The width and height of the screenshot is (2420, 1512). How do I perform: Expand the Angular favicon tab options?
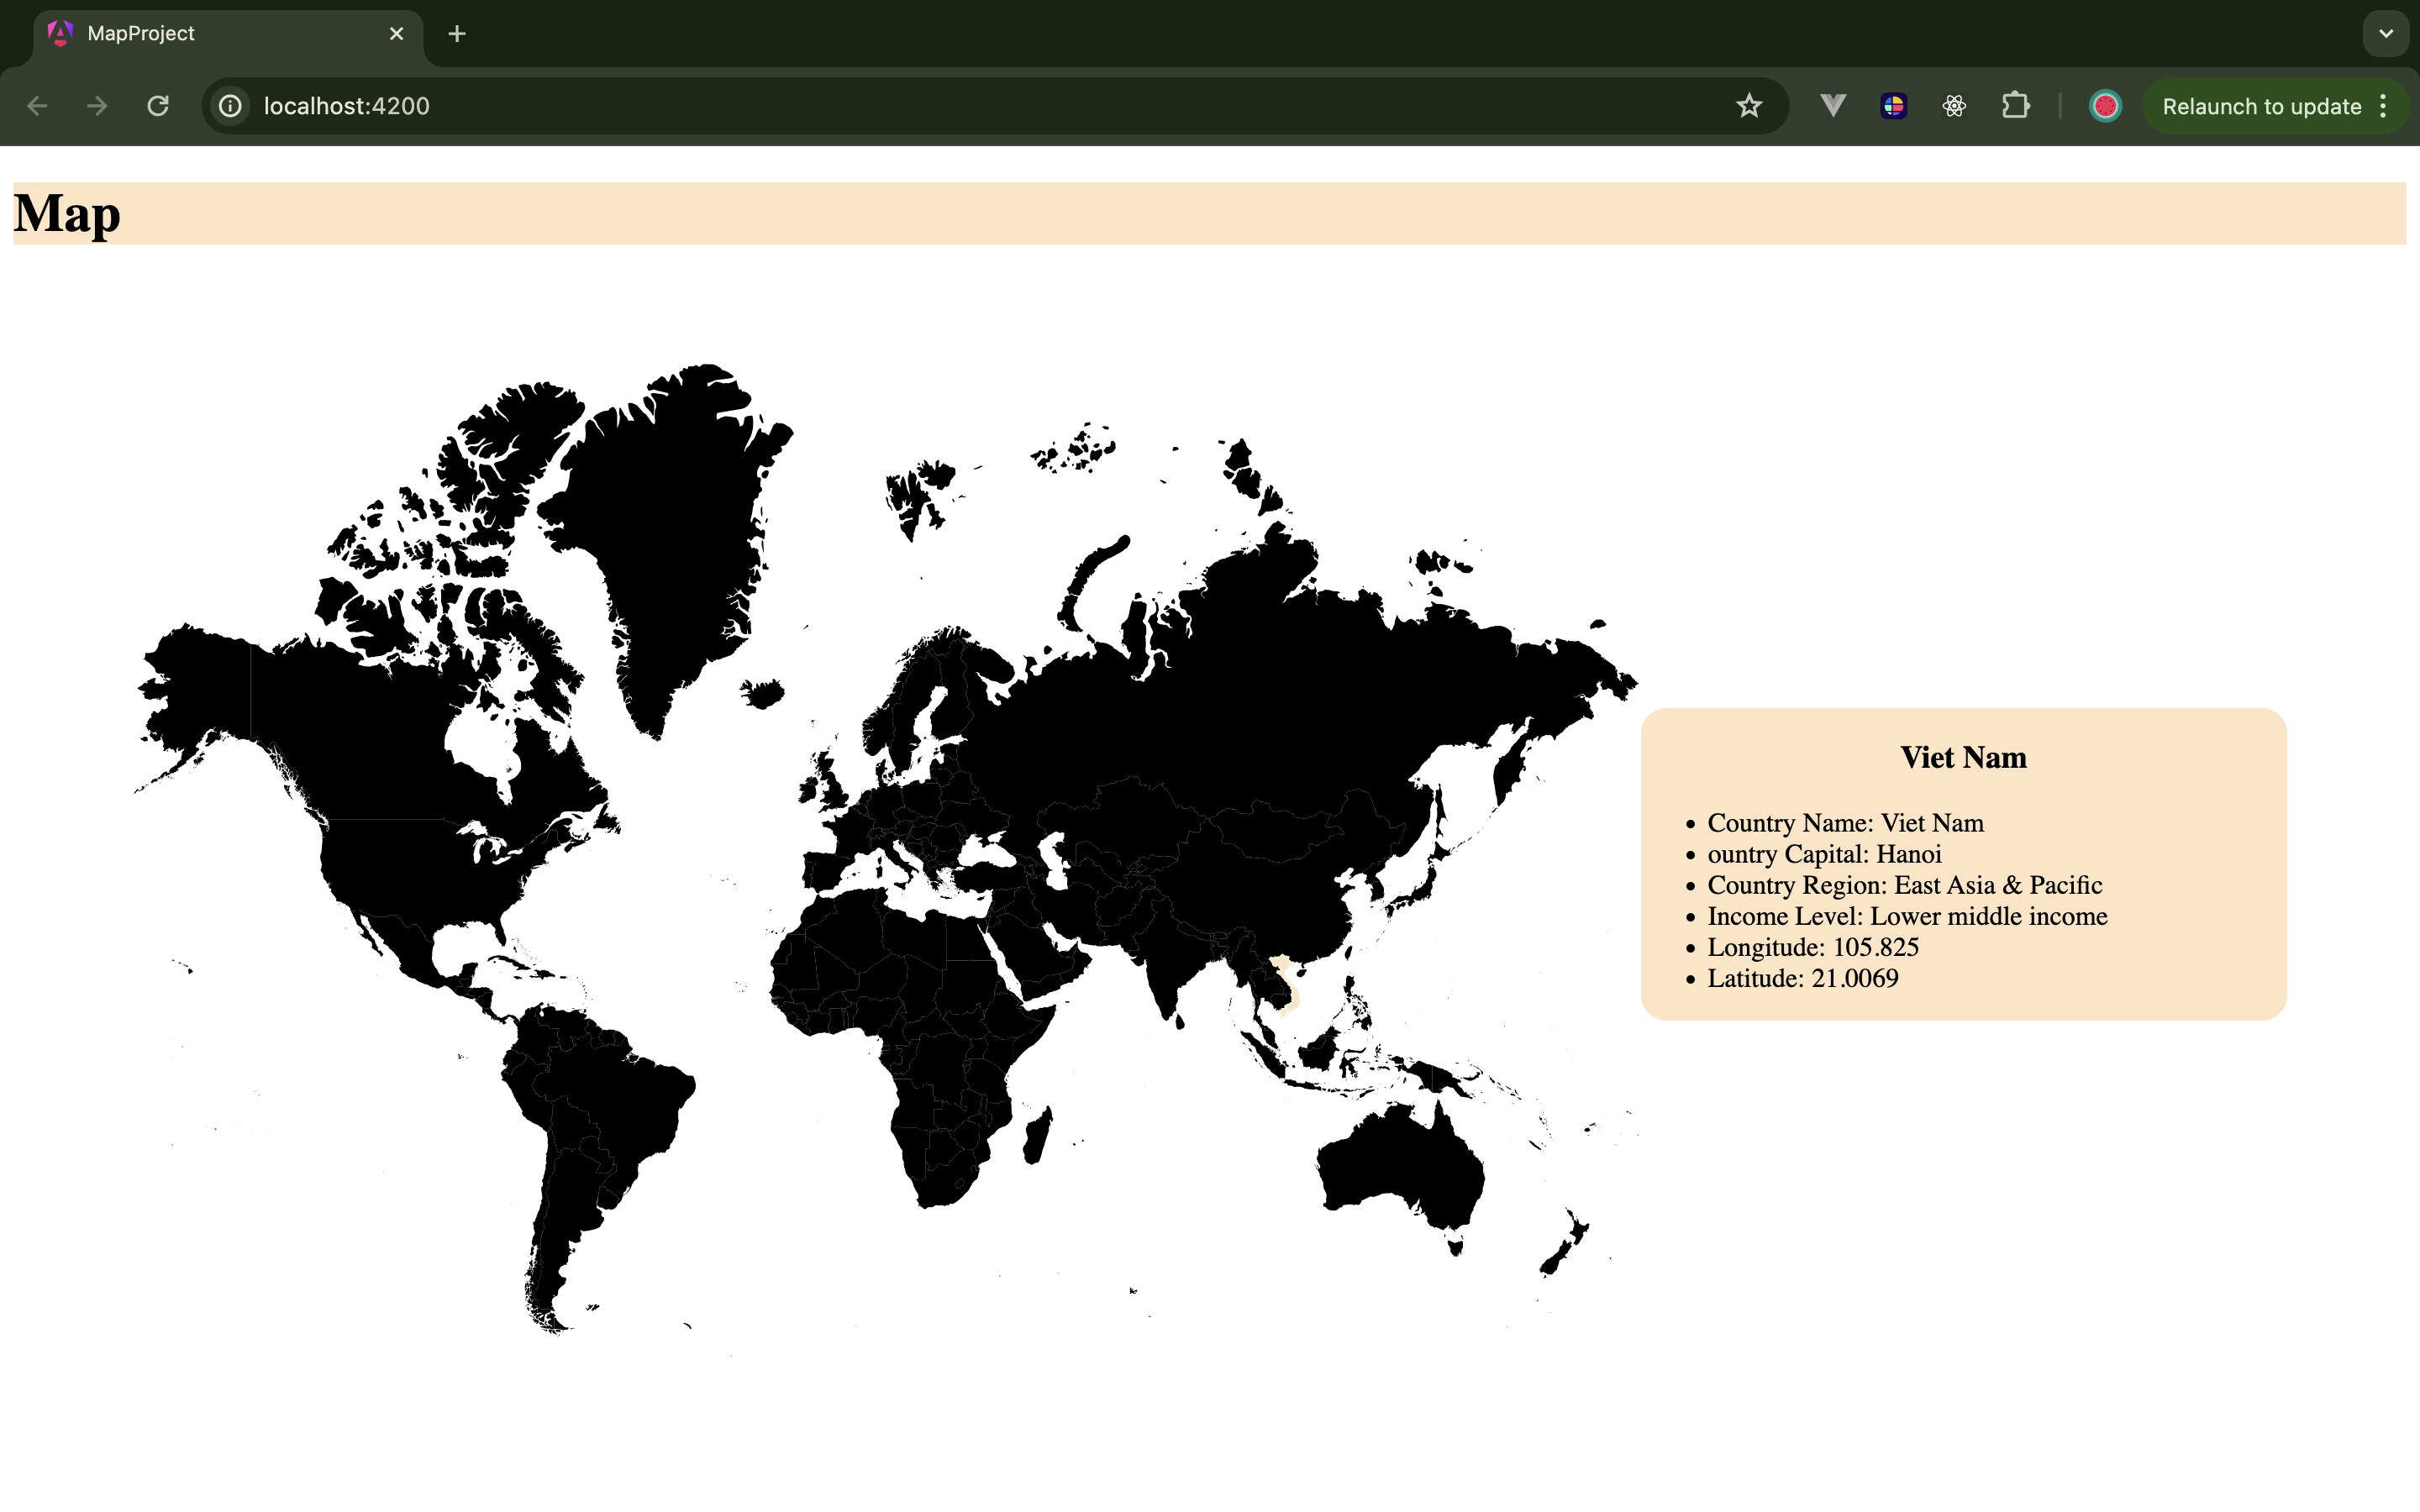coord(60,33)
